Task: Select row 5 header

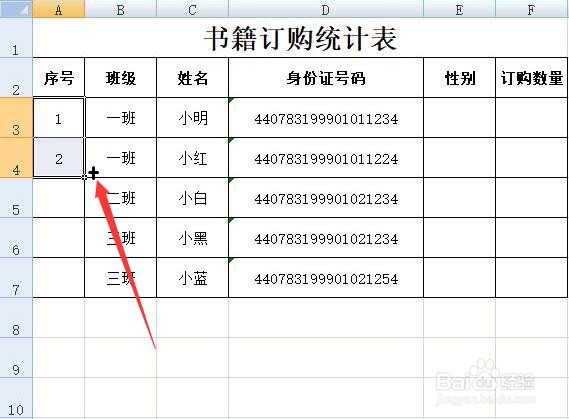Action: click(16, 198)
